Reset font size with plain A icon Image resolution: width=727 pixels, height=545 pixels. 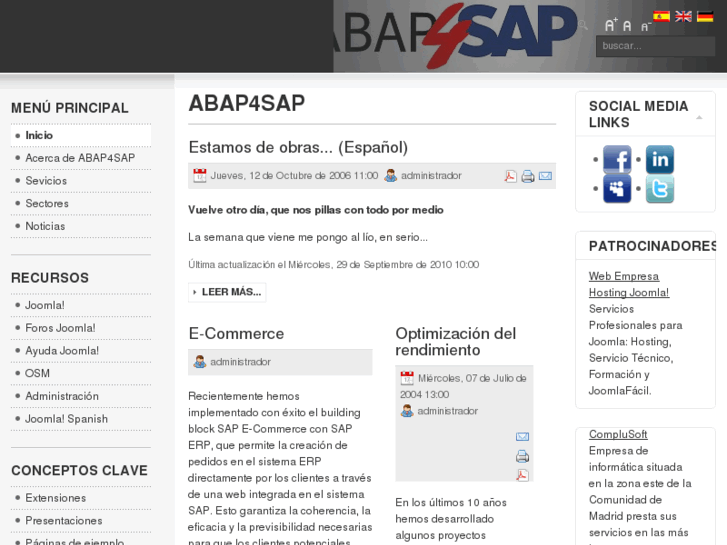coord(627,26)
